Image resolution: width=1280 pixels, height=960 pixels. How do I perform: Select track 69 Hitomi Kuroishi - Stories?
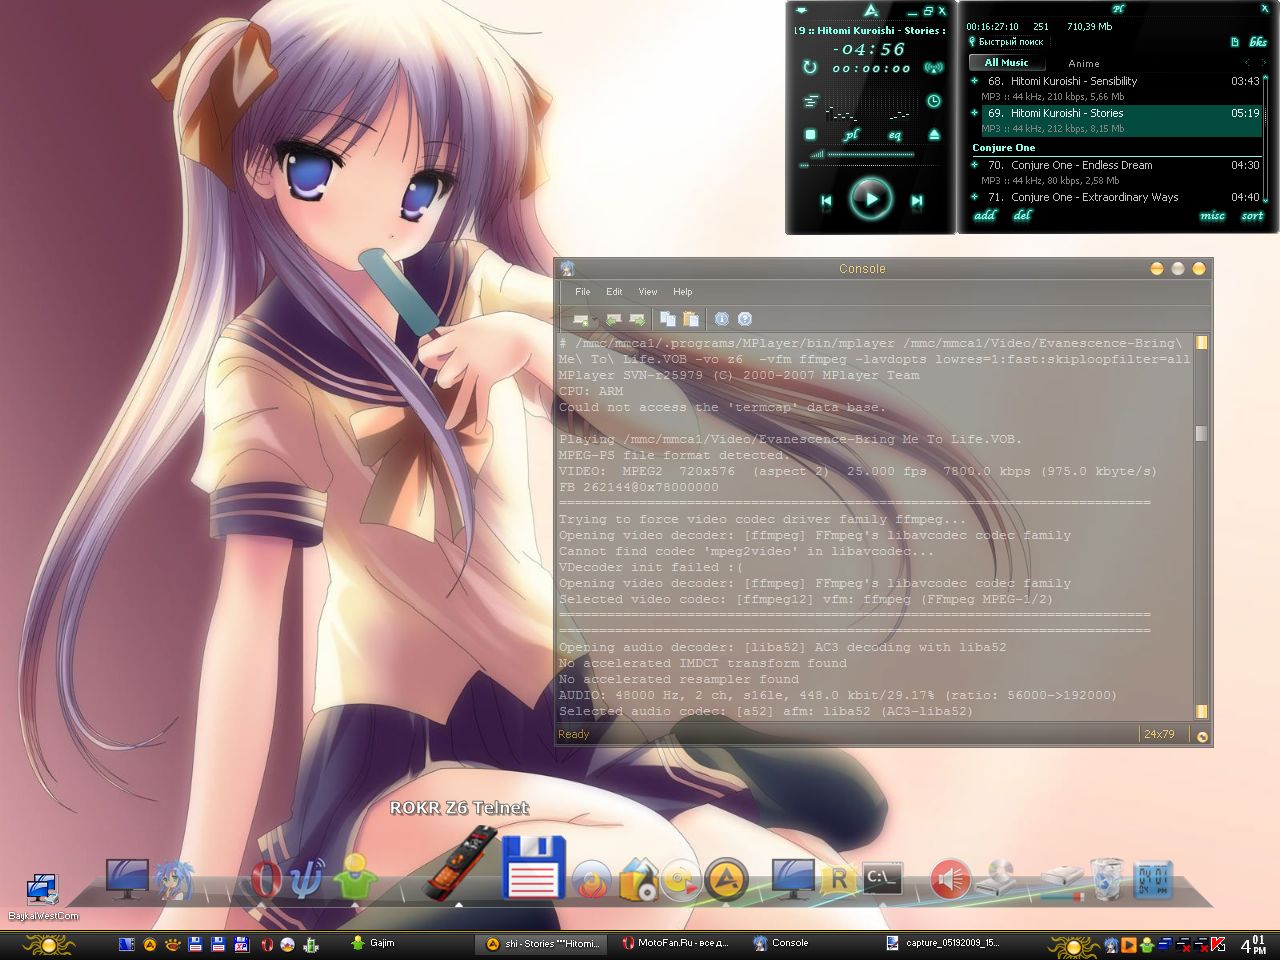pos(1114,120)
